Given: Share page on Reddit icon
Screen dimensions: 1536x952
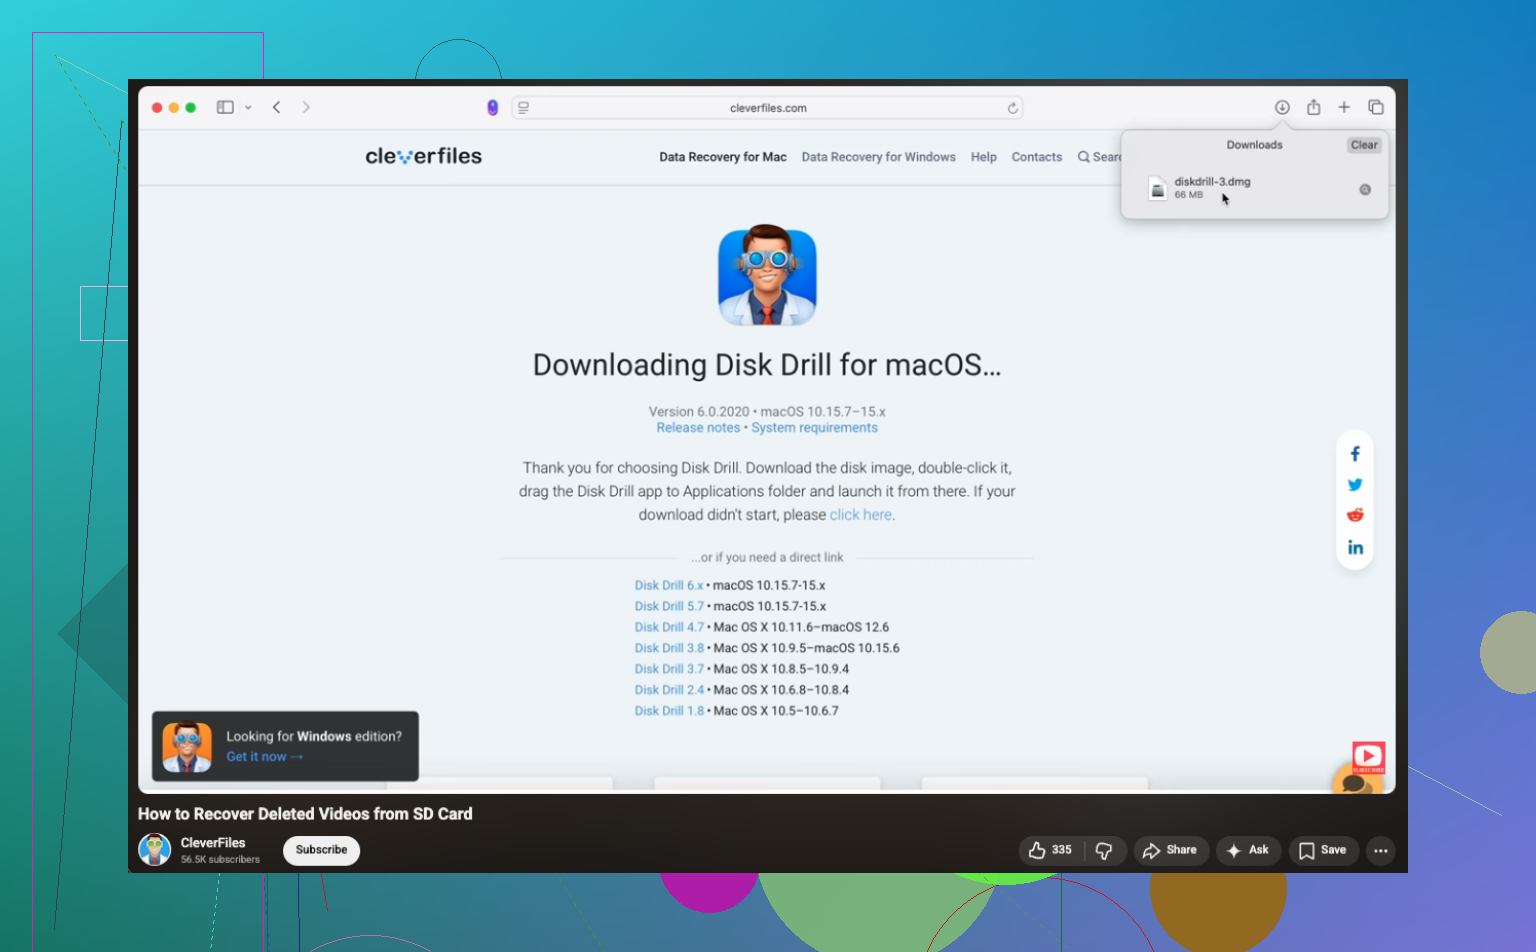Looking at the screenshot, I should coord(1355,515).
